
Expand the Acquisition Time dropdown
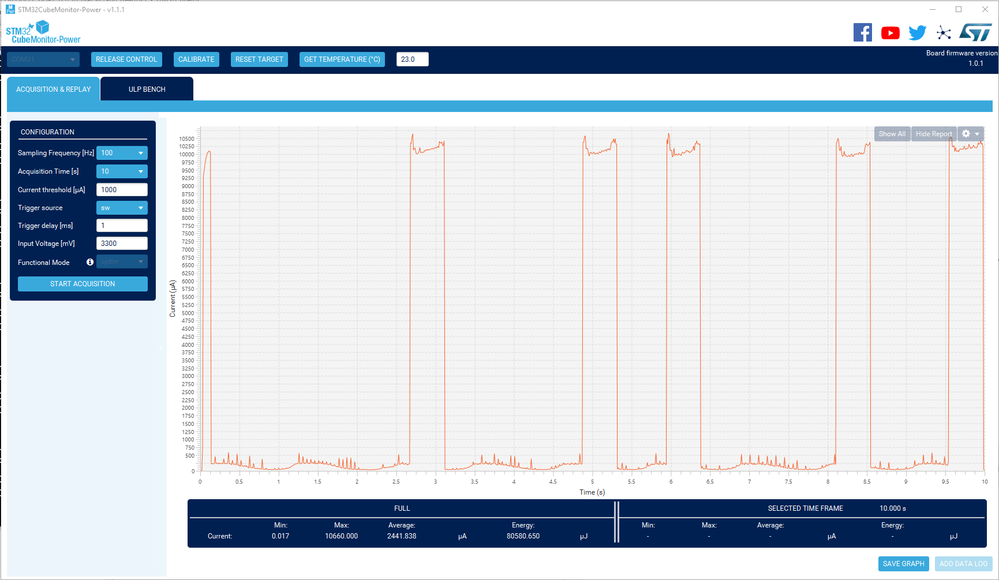tap(122, 171)
